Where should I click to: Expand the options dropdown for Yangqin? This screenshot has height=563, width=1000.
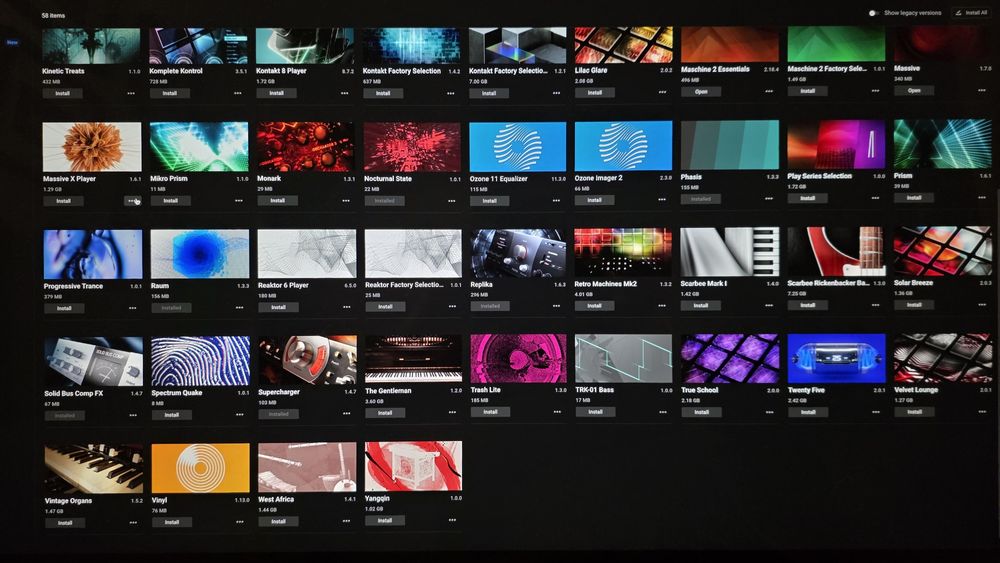452,520
